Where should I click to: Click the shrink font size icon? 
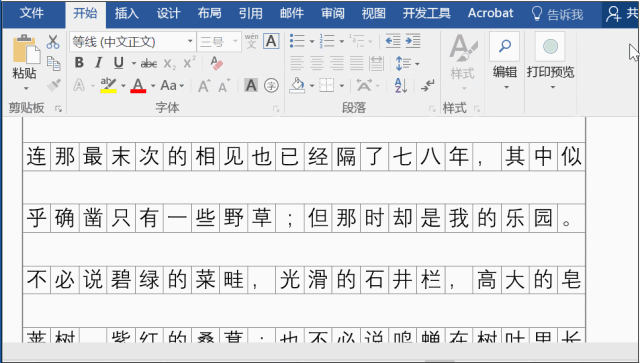point(224,86)
